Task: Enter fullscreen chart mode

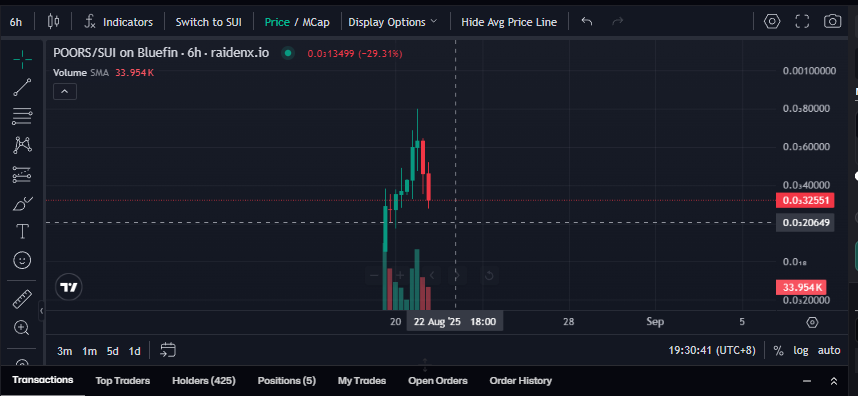Action: pos(802,22)
